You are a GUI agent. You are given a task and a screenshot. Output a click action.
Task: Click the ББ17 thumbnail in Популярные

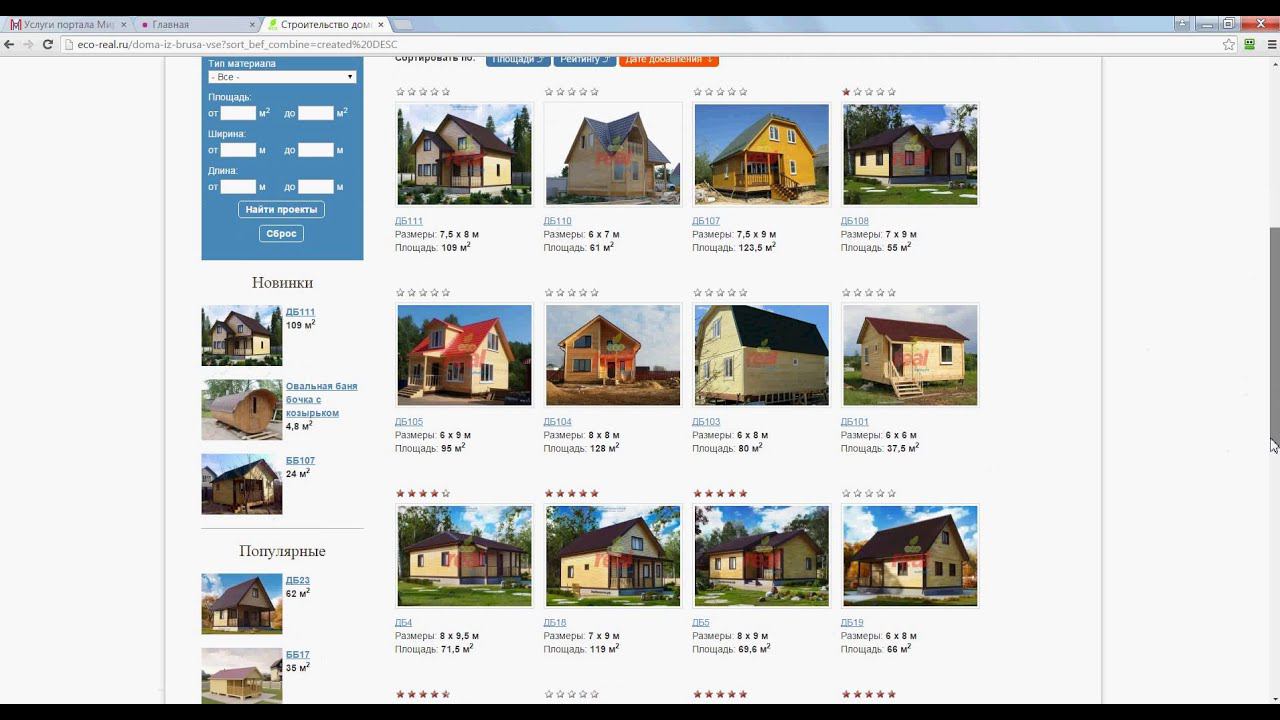point(242,677)
